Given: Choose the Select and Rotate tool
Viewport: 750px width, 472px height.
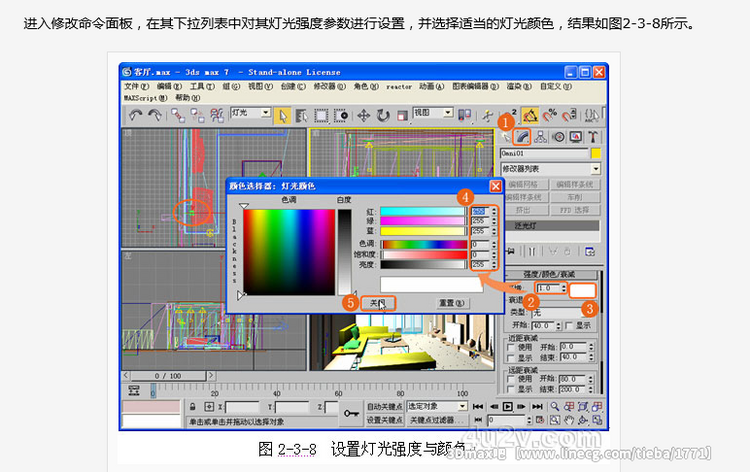Looking at the screenshot, I should pyautogui.click(x=383, y=116).
